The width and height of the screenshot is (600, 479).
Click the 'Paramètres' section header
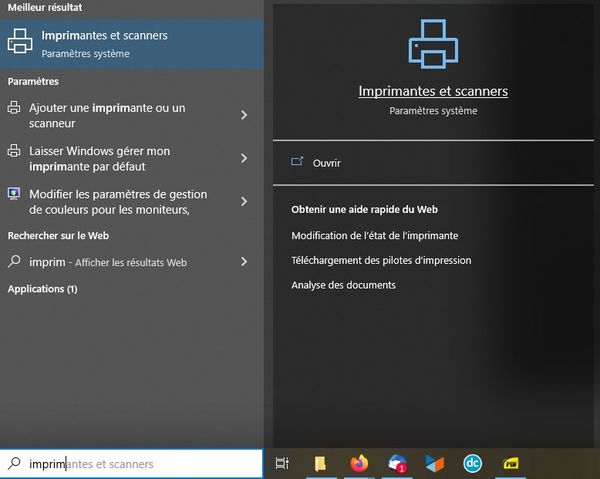pos(33,81)
